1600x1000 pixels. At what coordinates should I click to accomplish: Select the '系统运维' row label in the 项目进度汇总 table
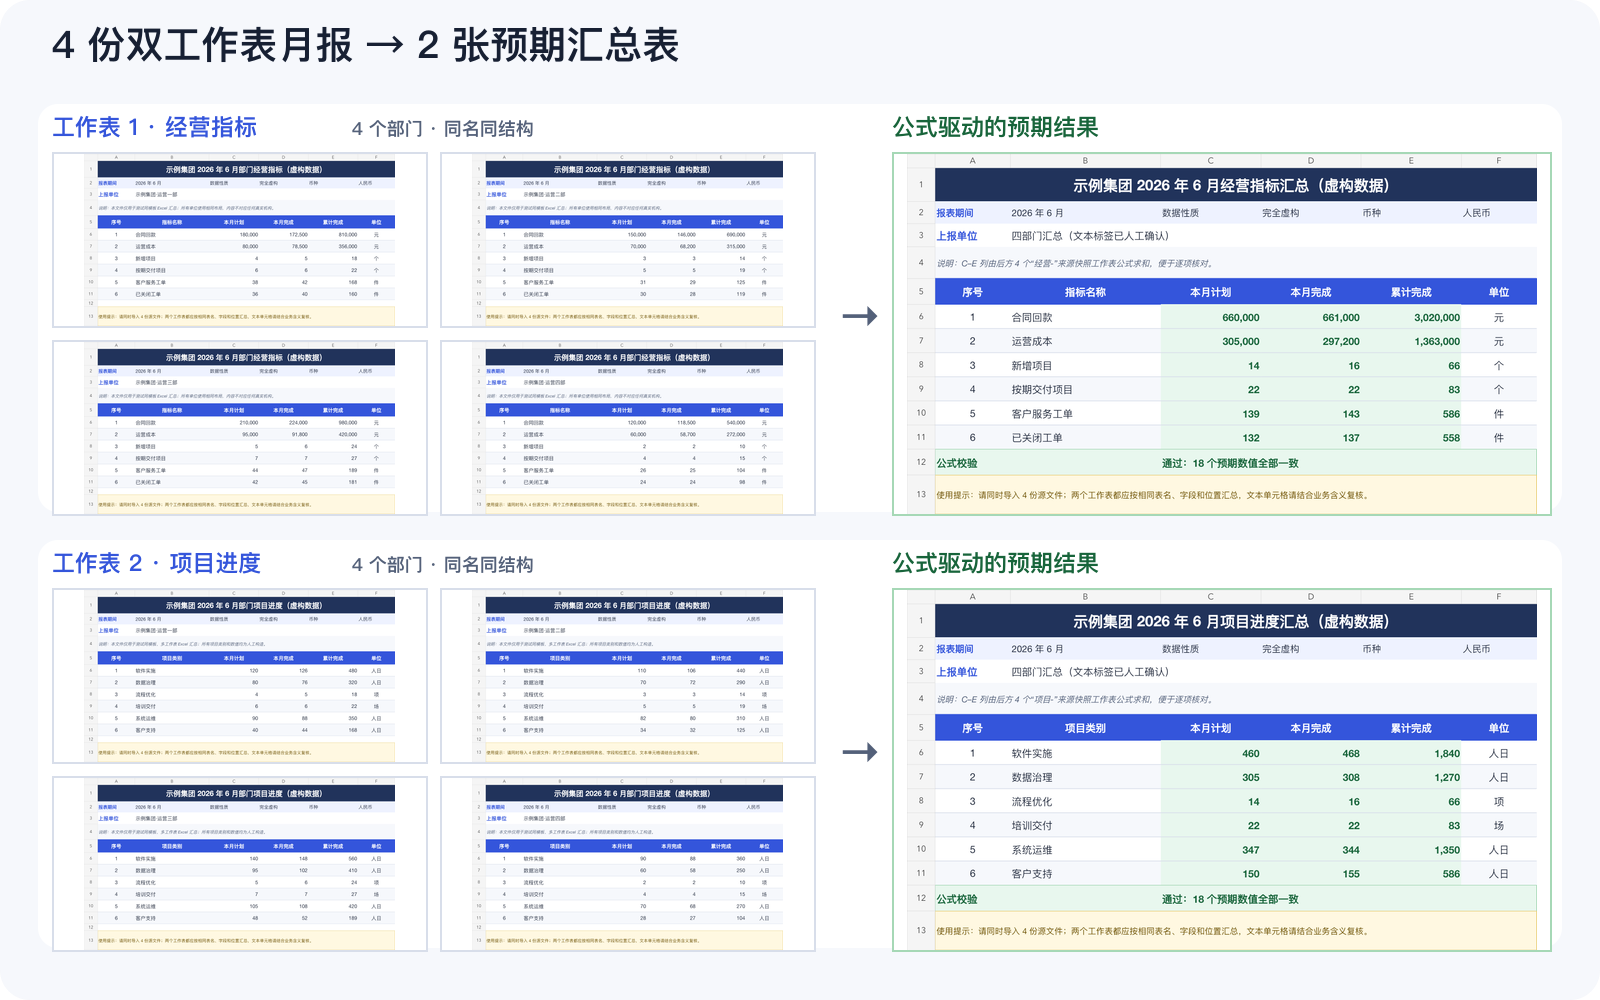point(1032,849)
